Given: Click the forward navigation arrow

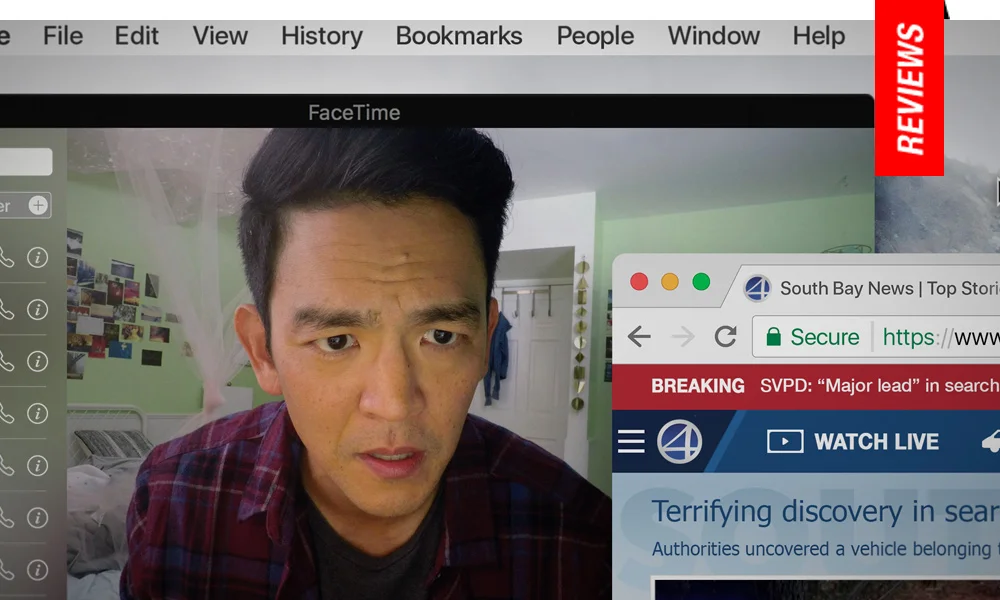Looking at the screenshot, I should click(x=681, y=336).
